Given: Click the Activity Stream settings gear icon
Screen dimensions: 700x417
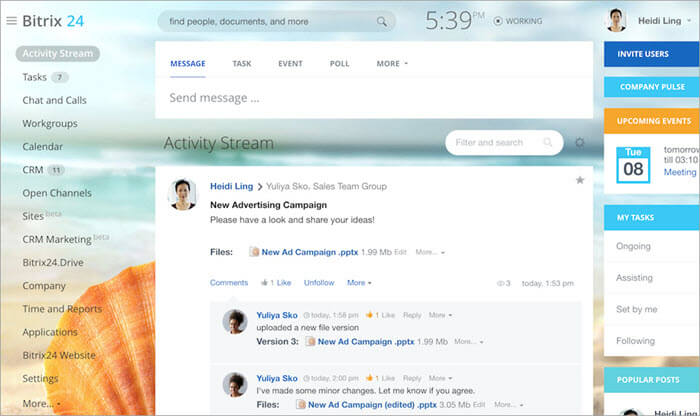Looking at the screenshot, I should pos(580,143).
